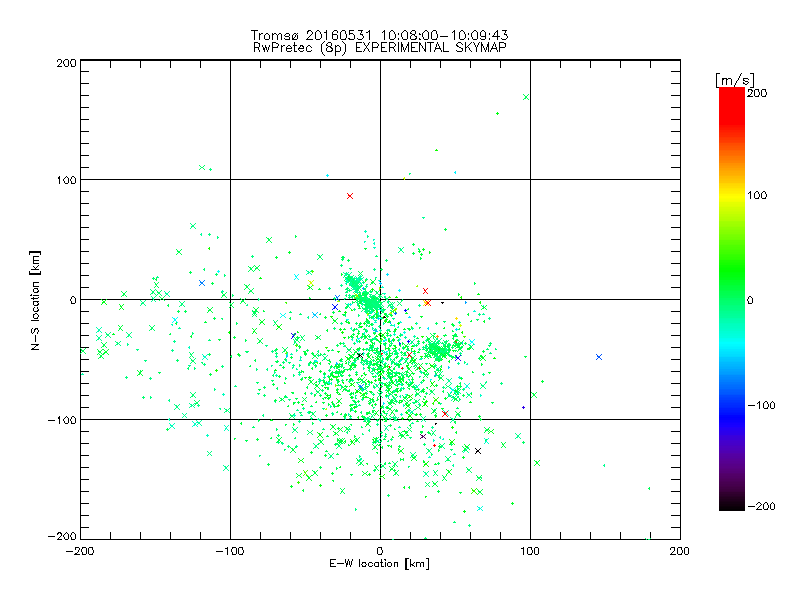Click the colorbar tick label '-200'
The height and width of the screenshot is (600, 800).
[x=761, y=506]
